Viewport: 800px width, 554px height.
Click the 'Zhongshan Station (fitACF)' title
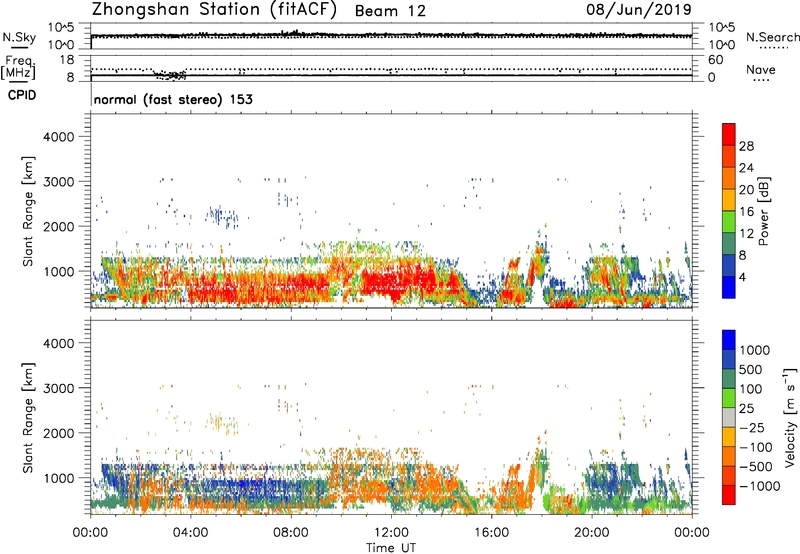(214, 9)
